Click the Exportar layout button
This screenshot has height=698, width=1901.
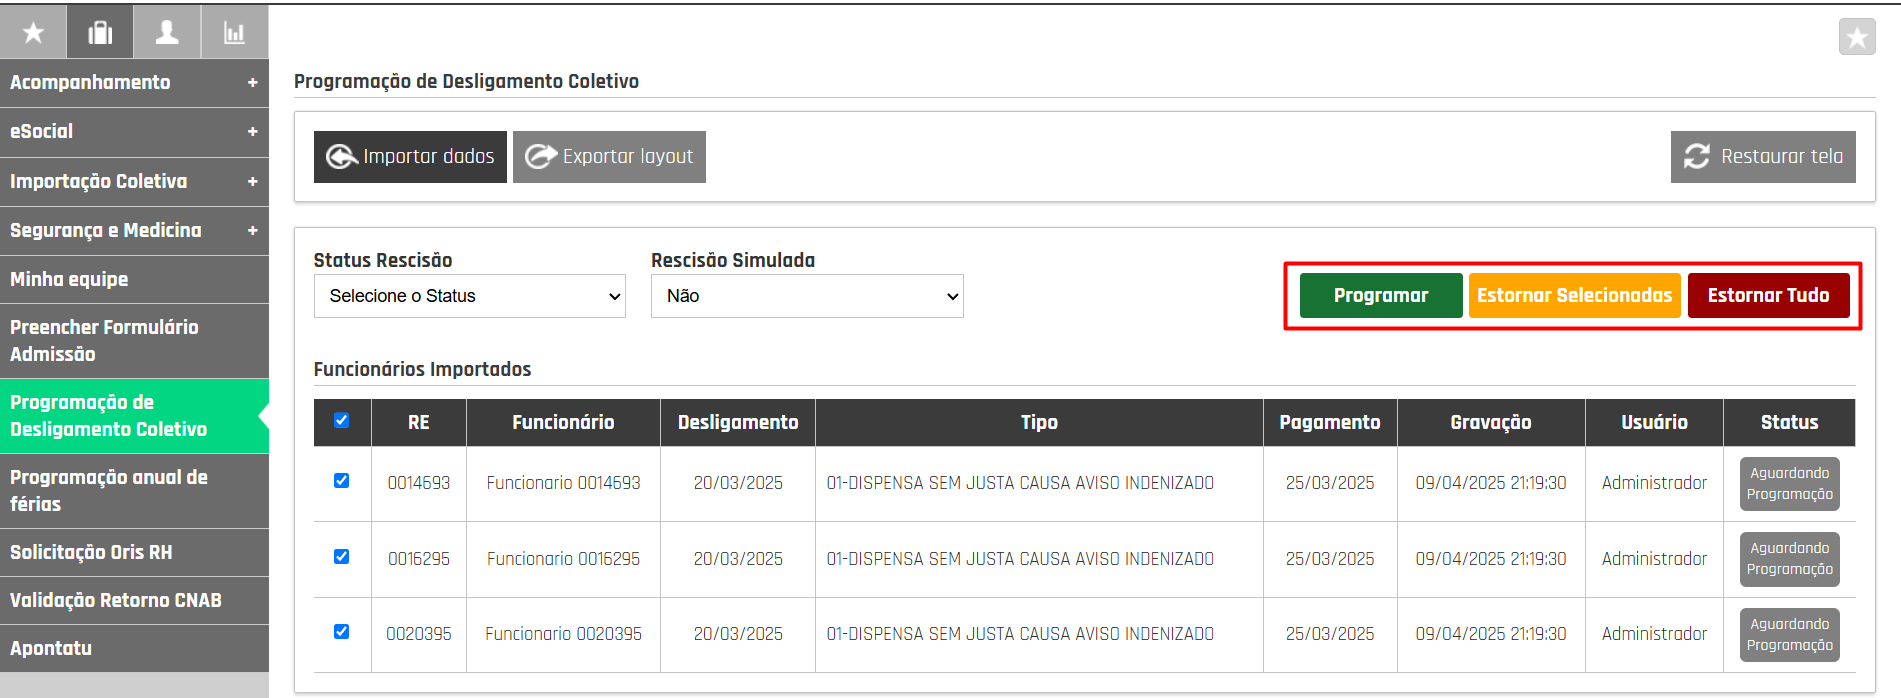tap(609, 157)
